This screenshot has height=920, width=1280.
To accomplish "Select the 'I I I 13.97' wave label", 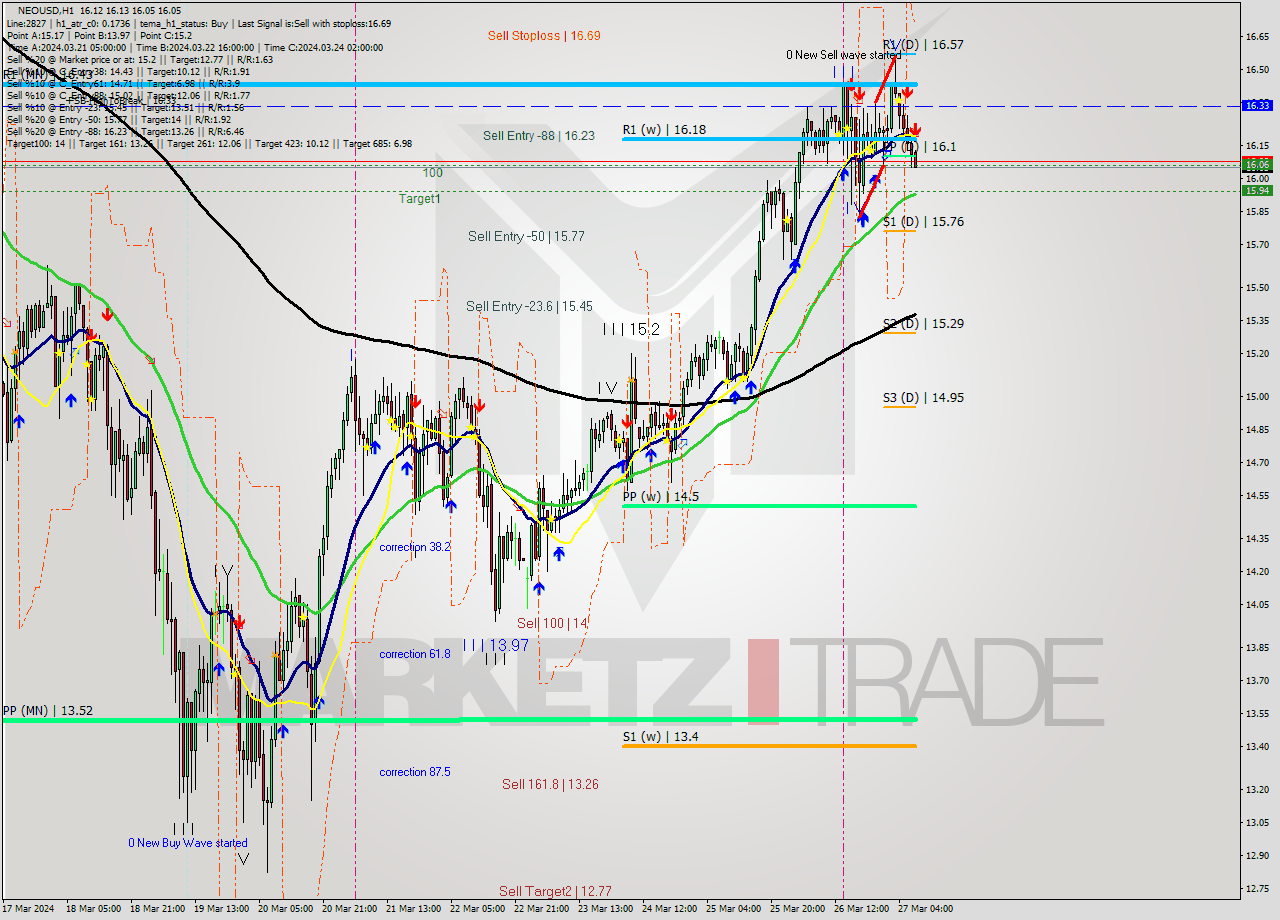I will [x=495, y=646].
